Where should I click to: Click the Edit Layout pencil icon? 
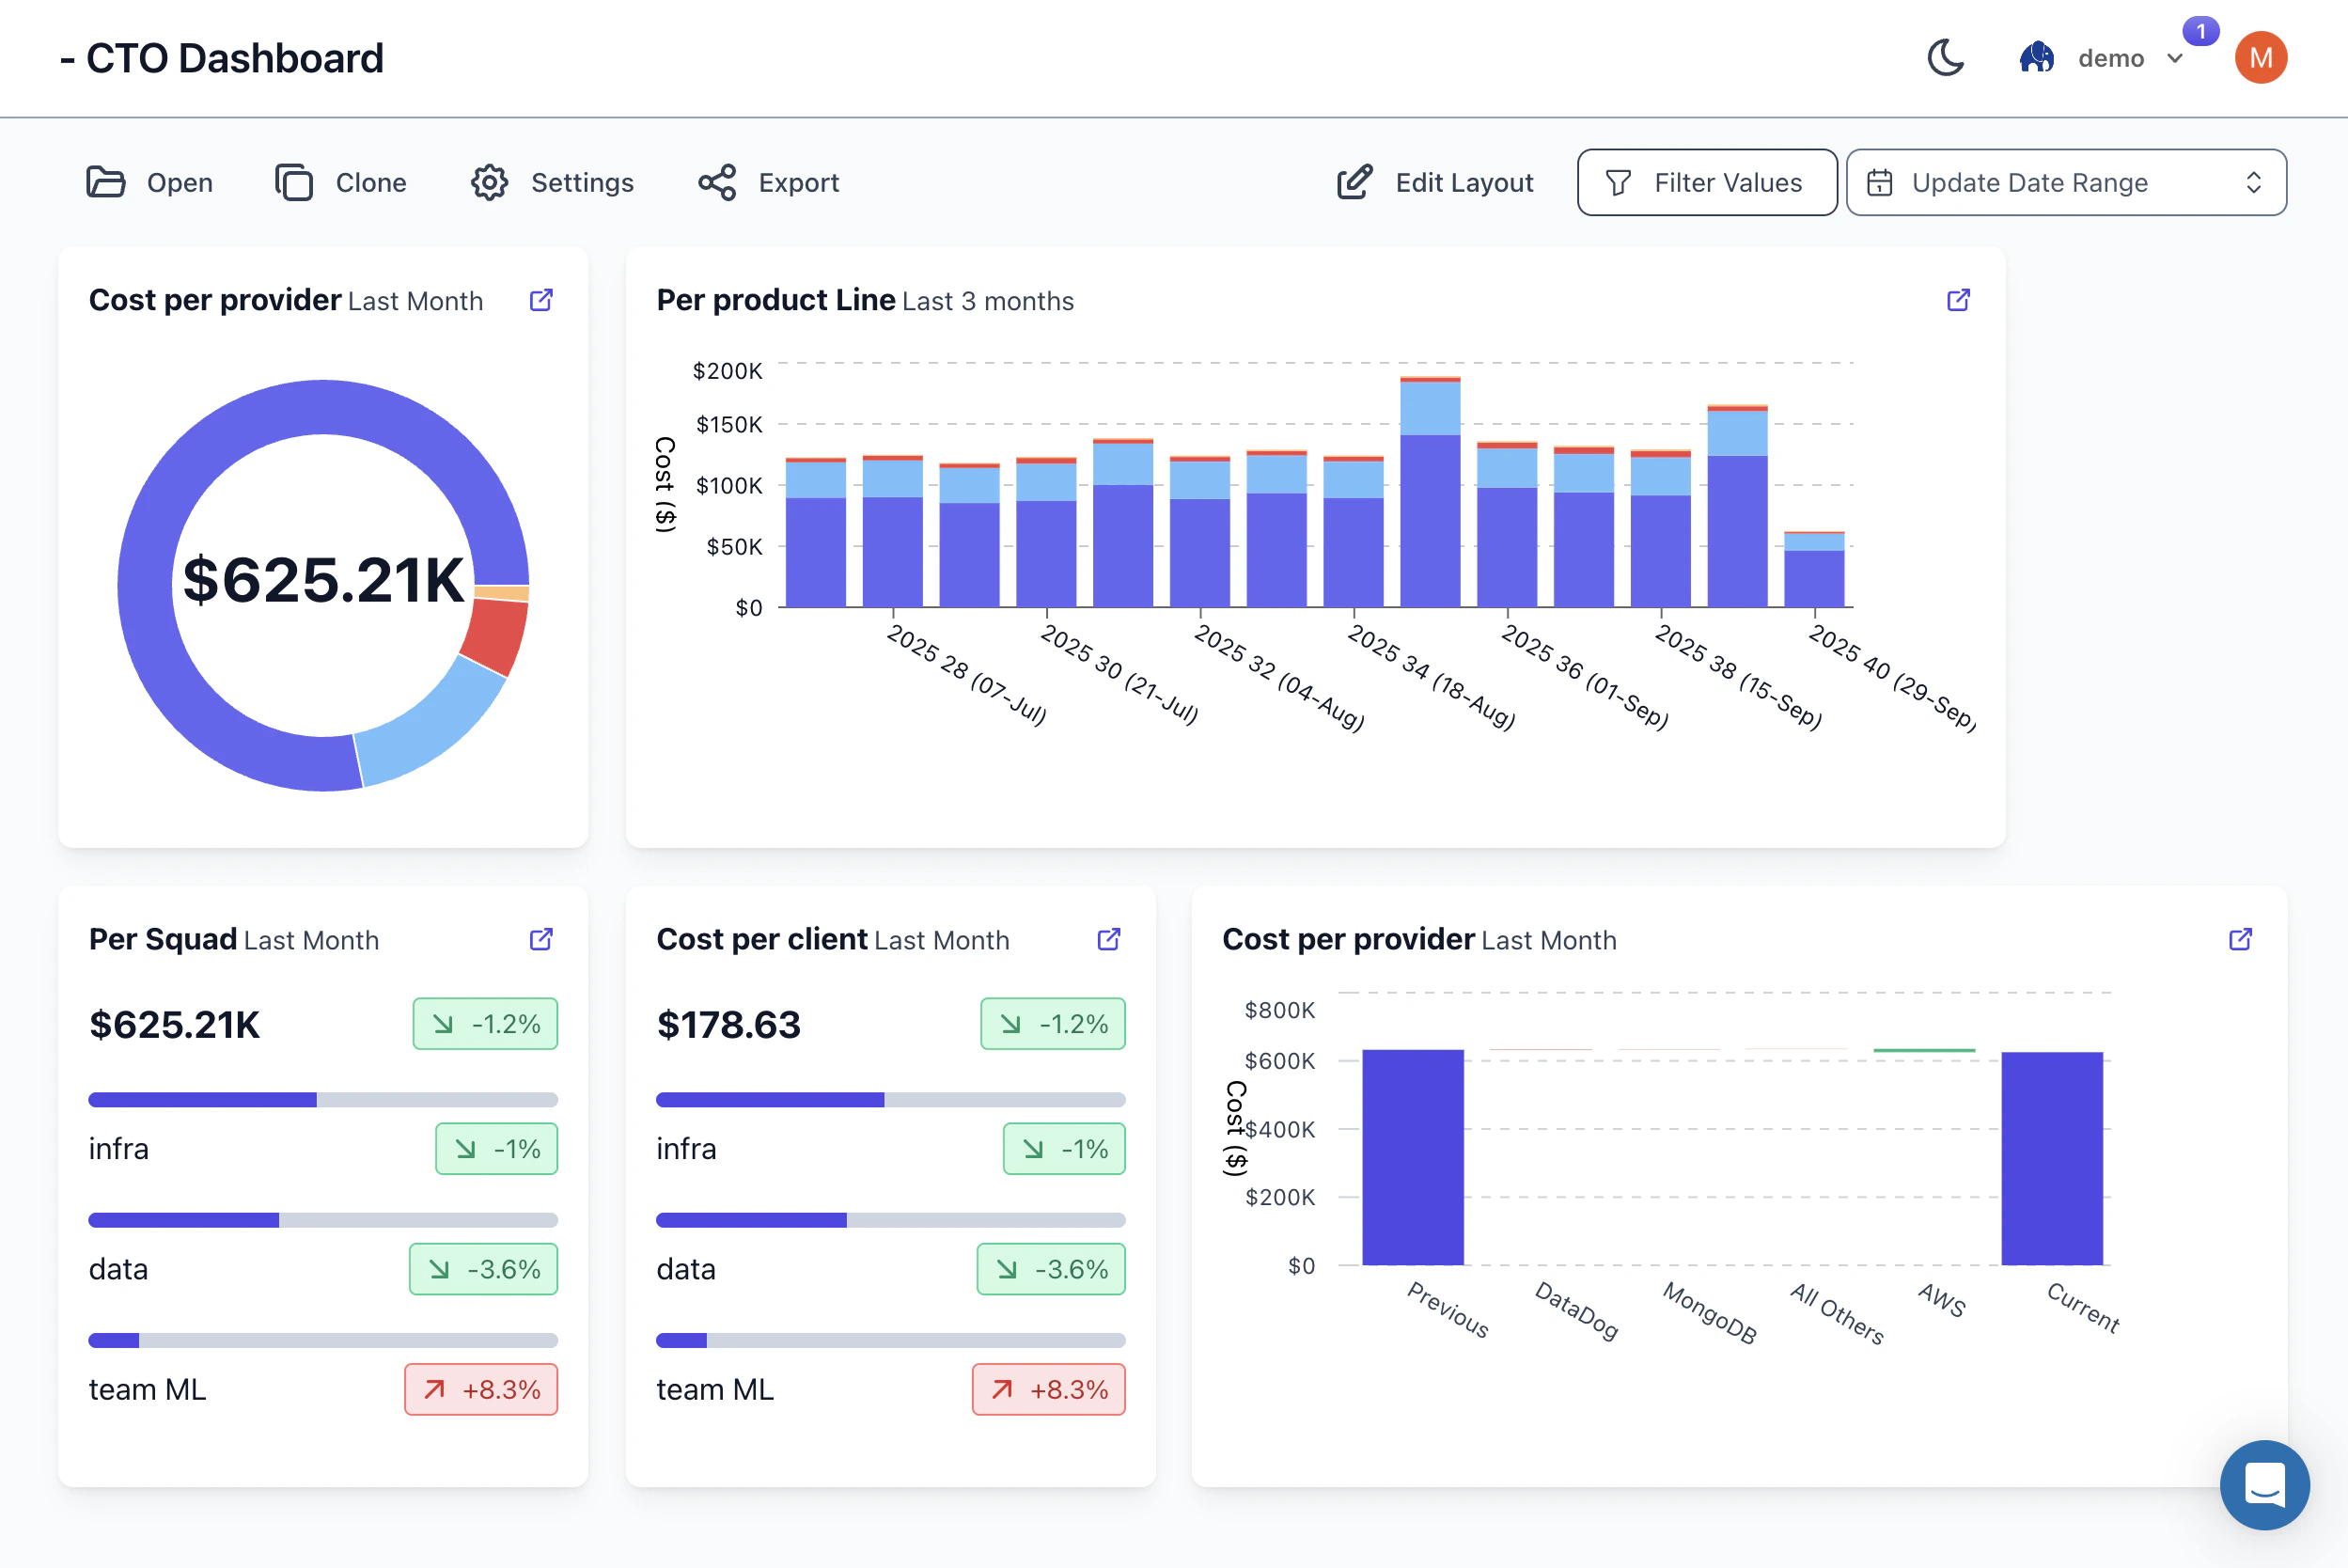tap(1354, 182)
